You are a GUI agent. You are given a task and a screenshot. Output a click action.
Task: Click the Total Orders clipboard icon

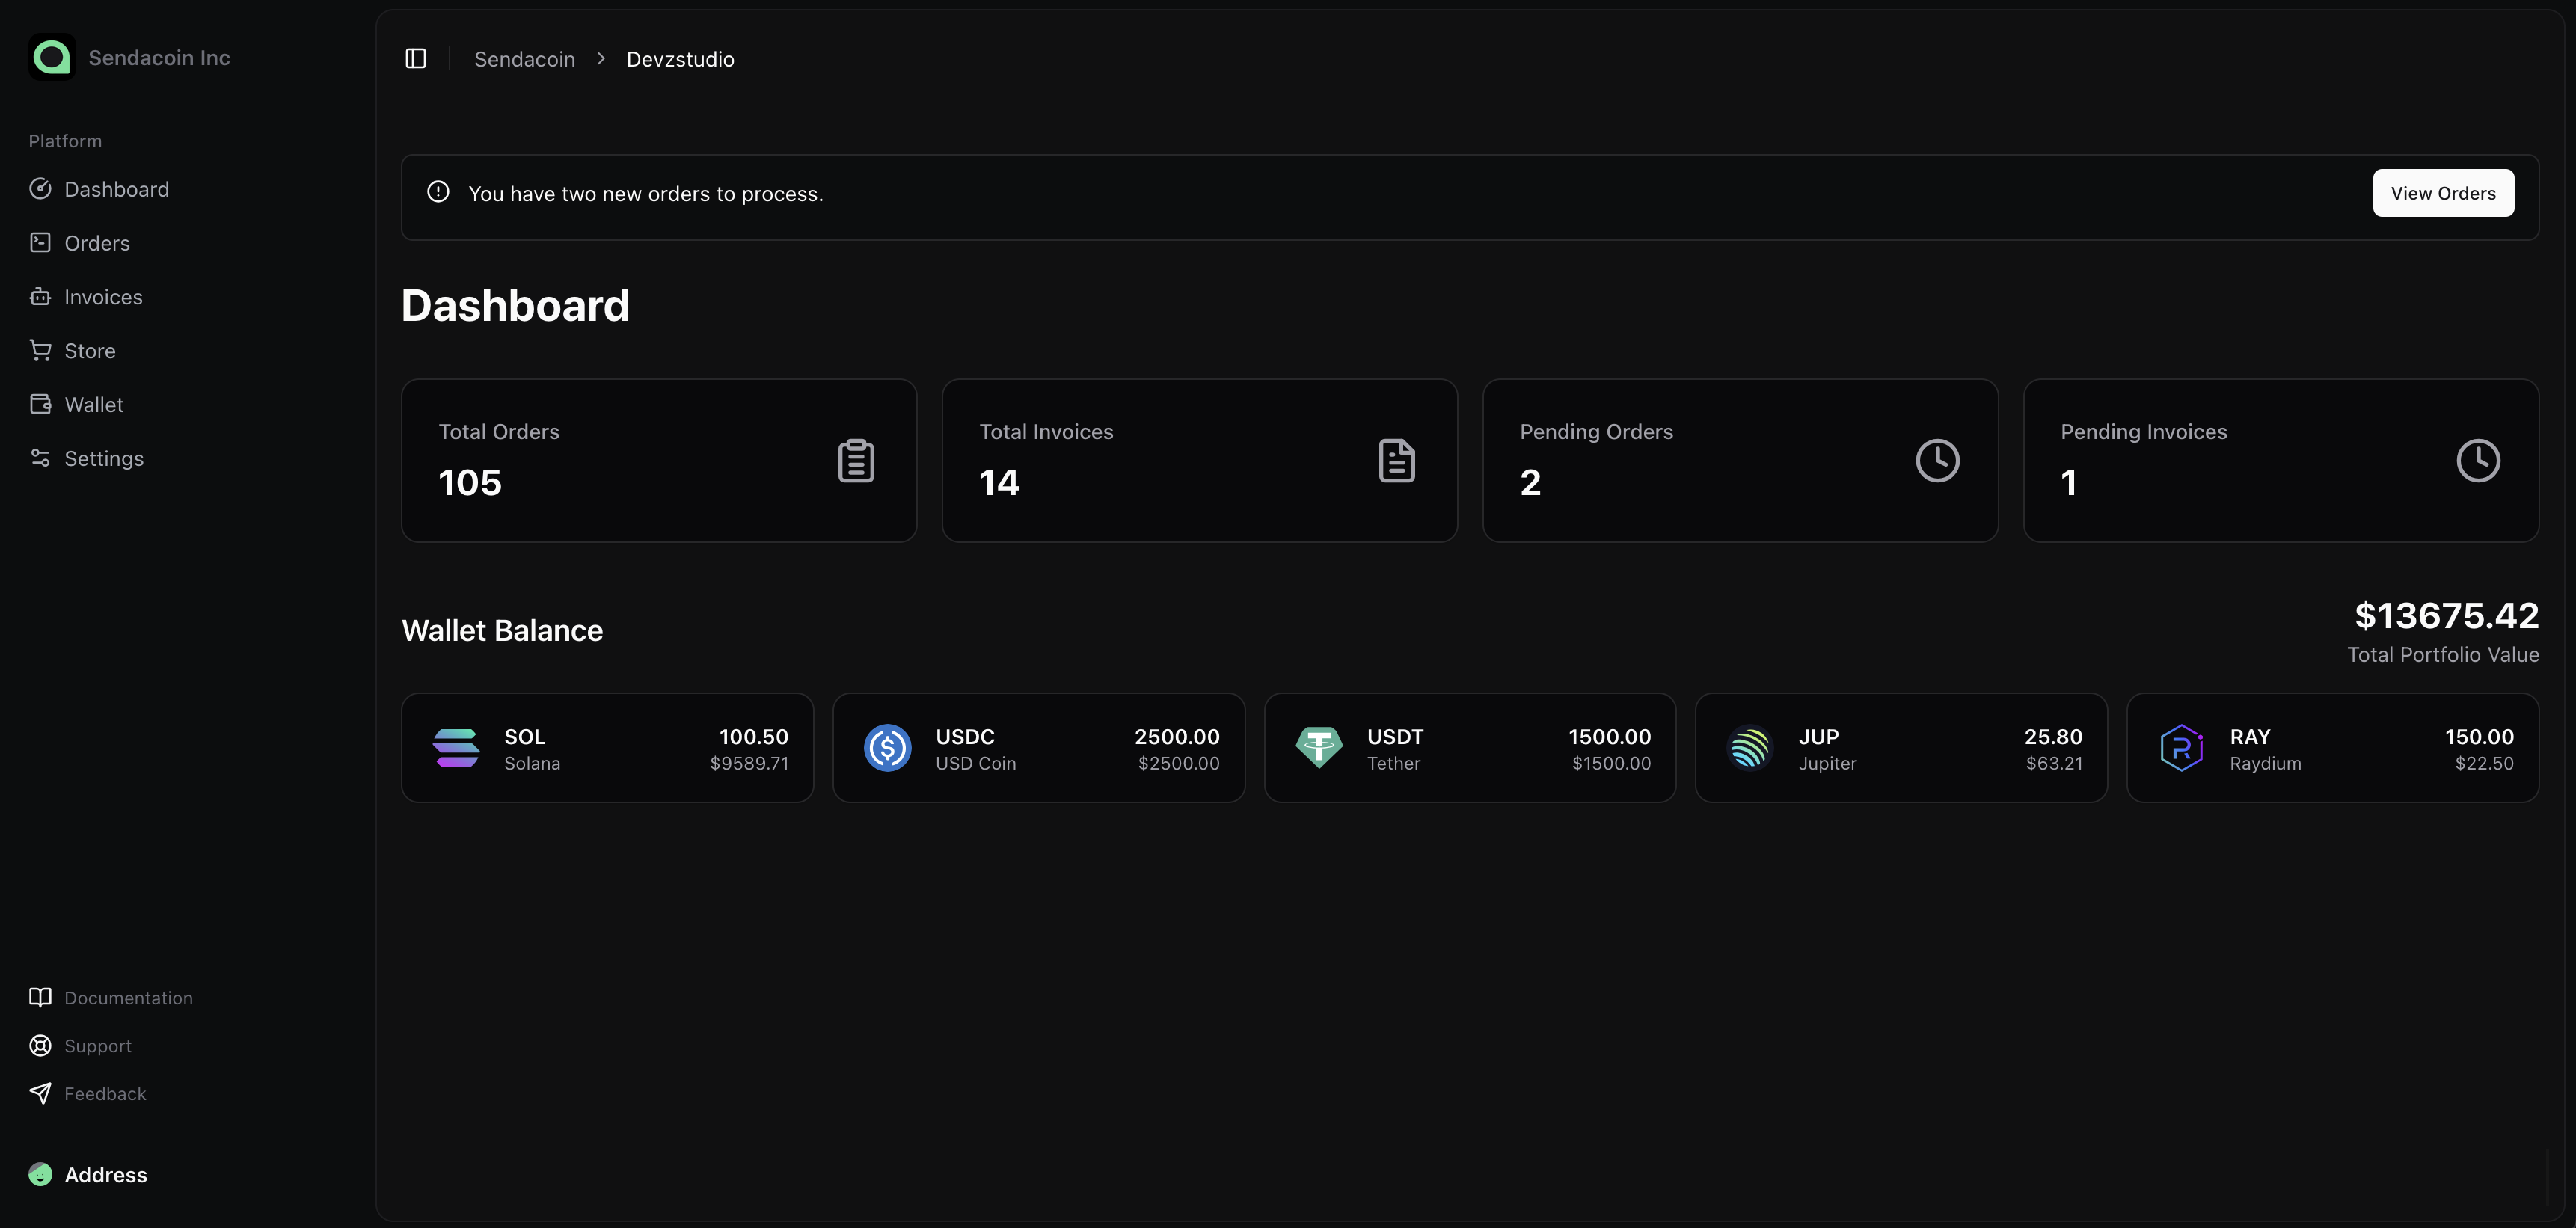coord(856,461)
